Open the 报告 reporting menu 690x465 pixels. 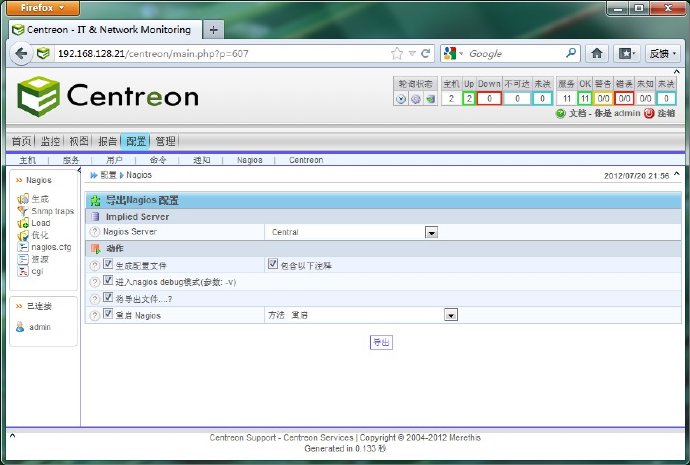(107, 141)
